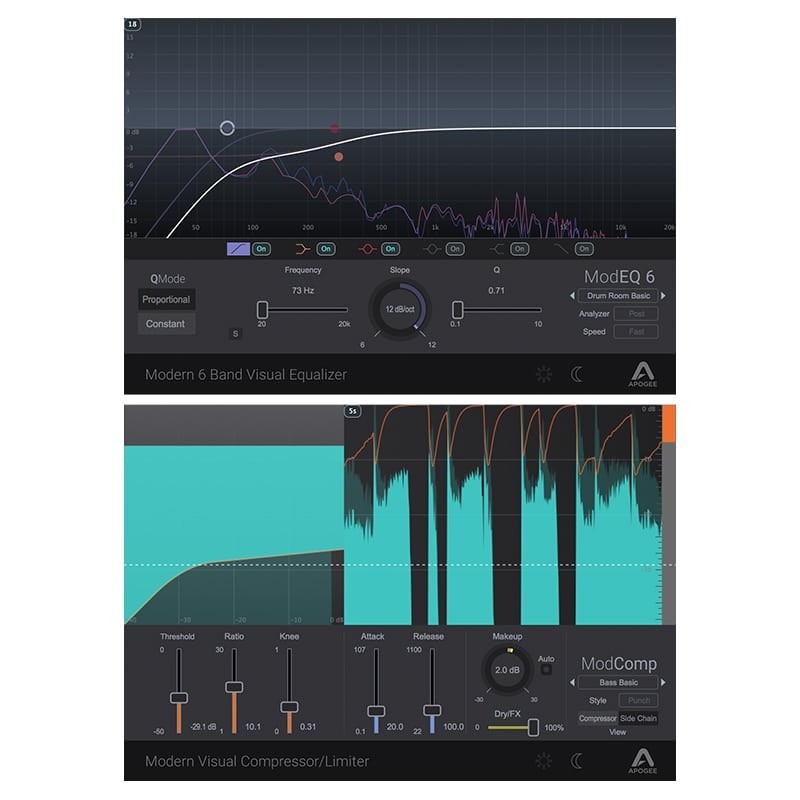Viewport: 800px width, 800px height.
Task: Click the Q slider handle
Action: [x=458, y=309]
